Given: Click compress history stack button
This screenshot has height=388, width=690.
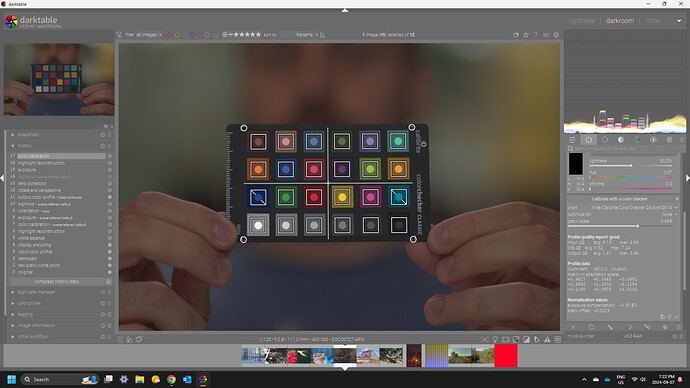Looking at the screenshot, I should click(57, 282).
